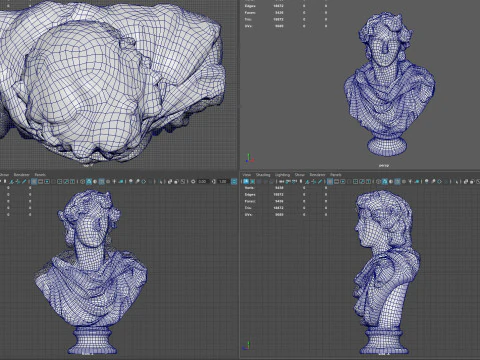Click Gamma icon in bottom-left panel toolbar
Screen dimensions: 480x360
coord(214,182)
